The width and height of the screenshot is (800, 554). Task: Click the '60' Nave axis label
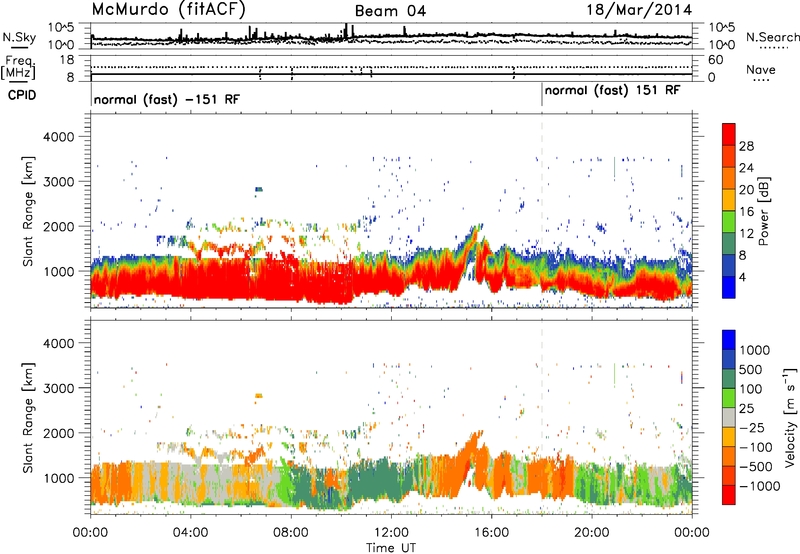715,60
